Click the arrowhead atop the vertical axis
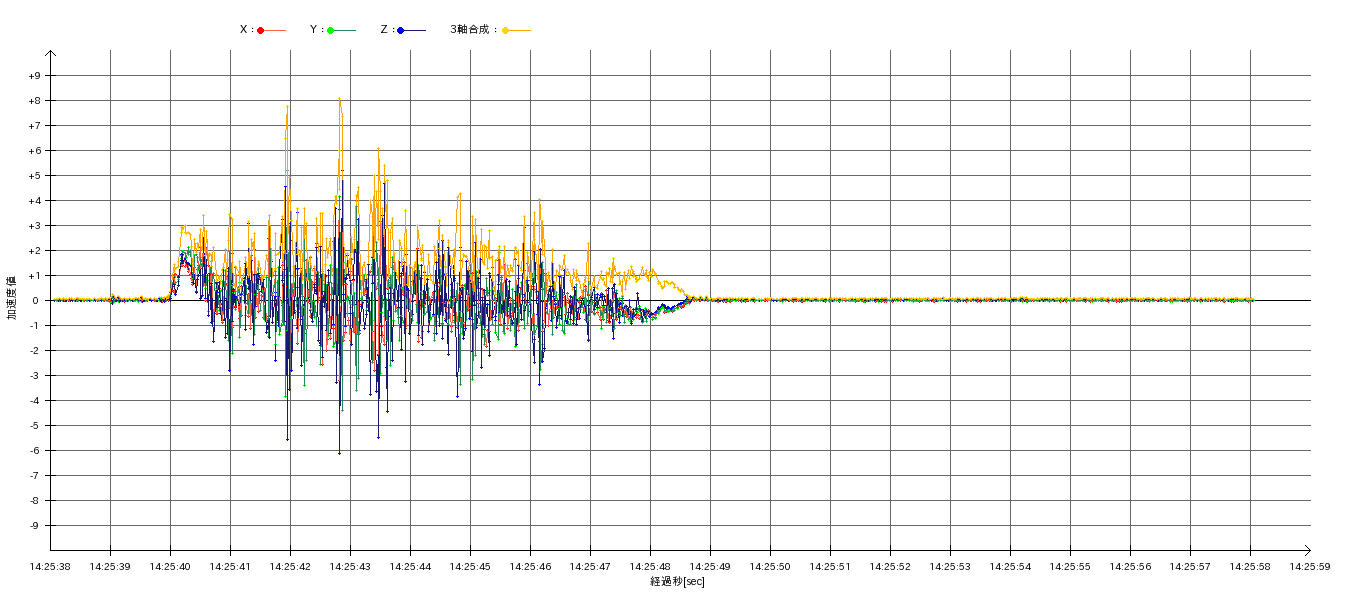 pos(50,54)
